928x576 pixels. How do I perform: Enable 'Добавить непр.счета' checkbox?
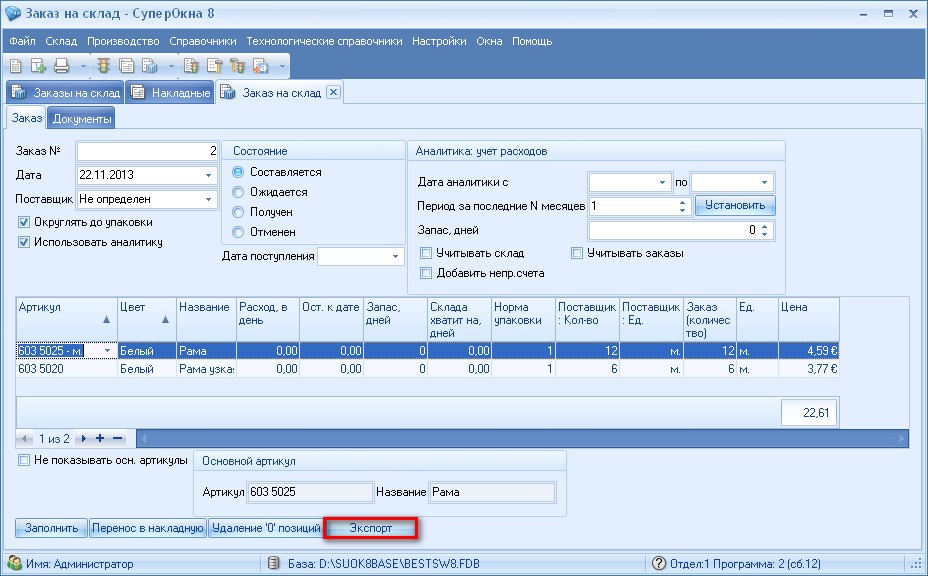tap(426, 273)
